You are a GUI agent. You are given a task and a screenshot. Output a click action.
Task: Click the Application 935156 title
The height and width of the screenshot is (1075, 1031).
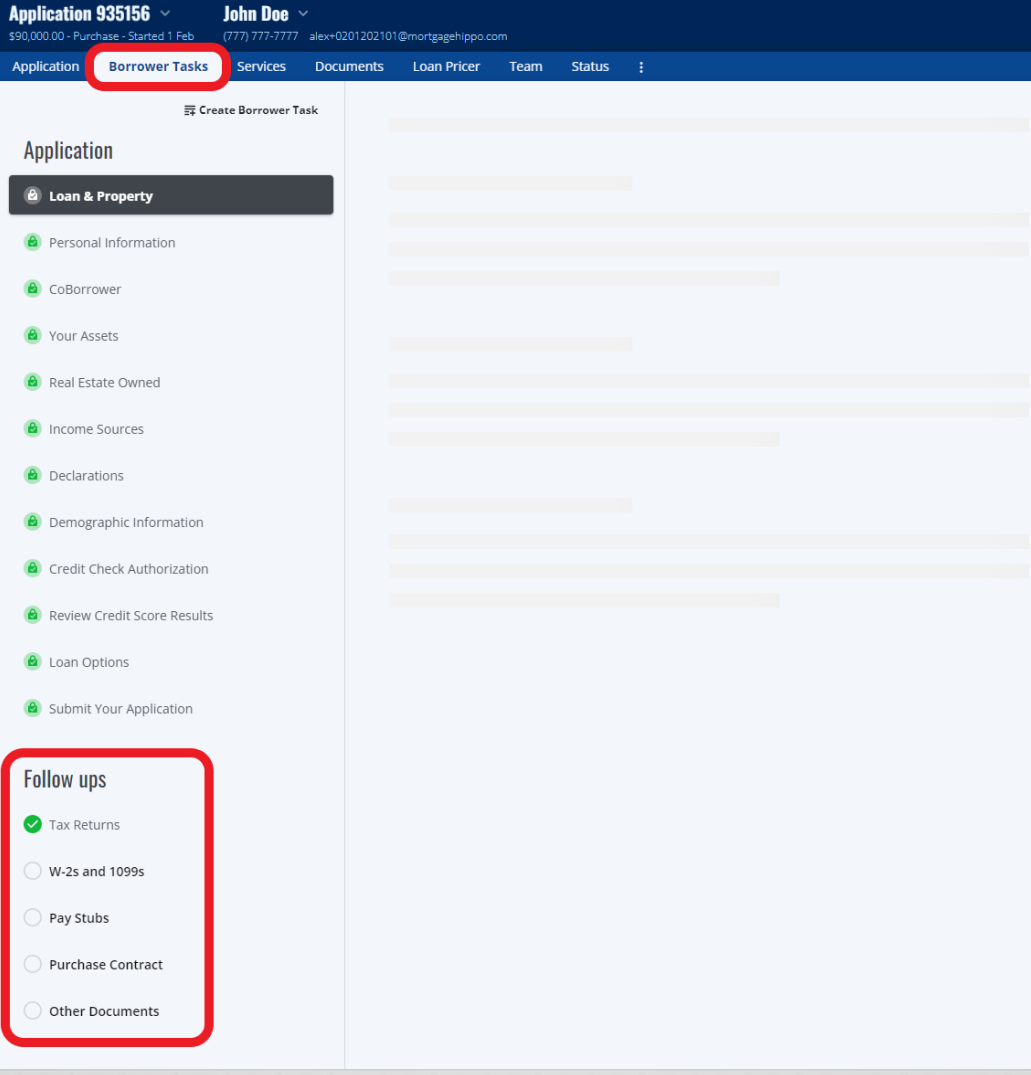[x=79, y=14]
